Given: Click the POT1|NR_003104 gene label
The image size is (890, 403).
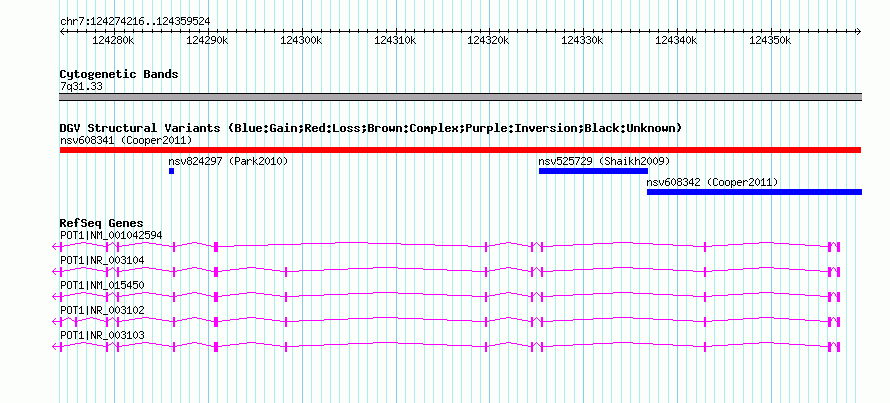Looking at the screenshot, I should (x=102, y=260).
